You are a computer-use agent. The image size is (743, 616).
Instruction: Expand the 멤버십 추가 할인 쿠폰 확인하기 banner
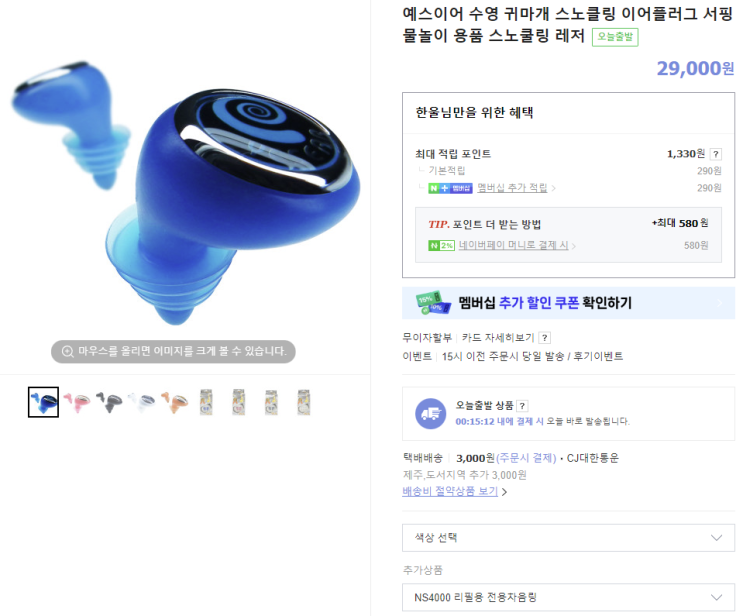pyautogui.click(x=568, y=303)
